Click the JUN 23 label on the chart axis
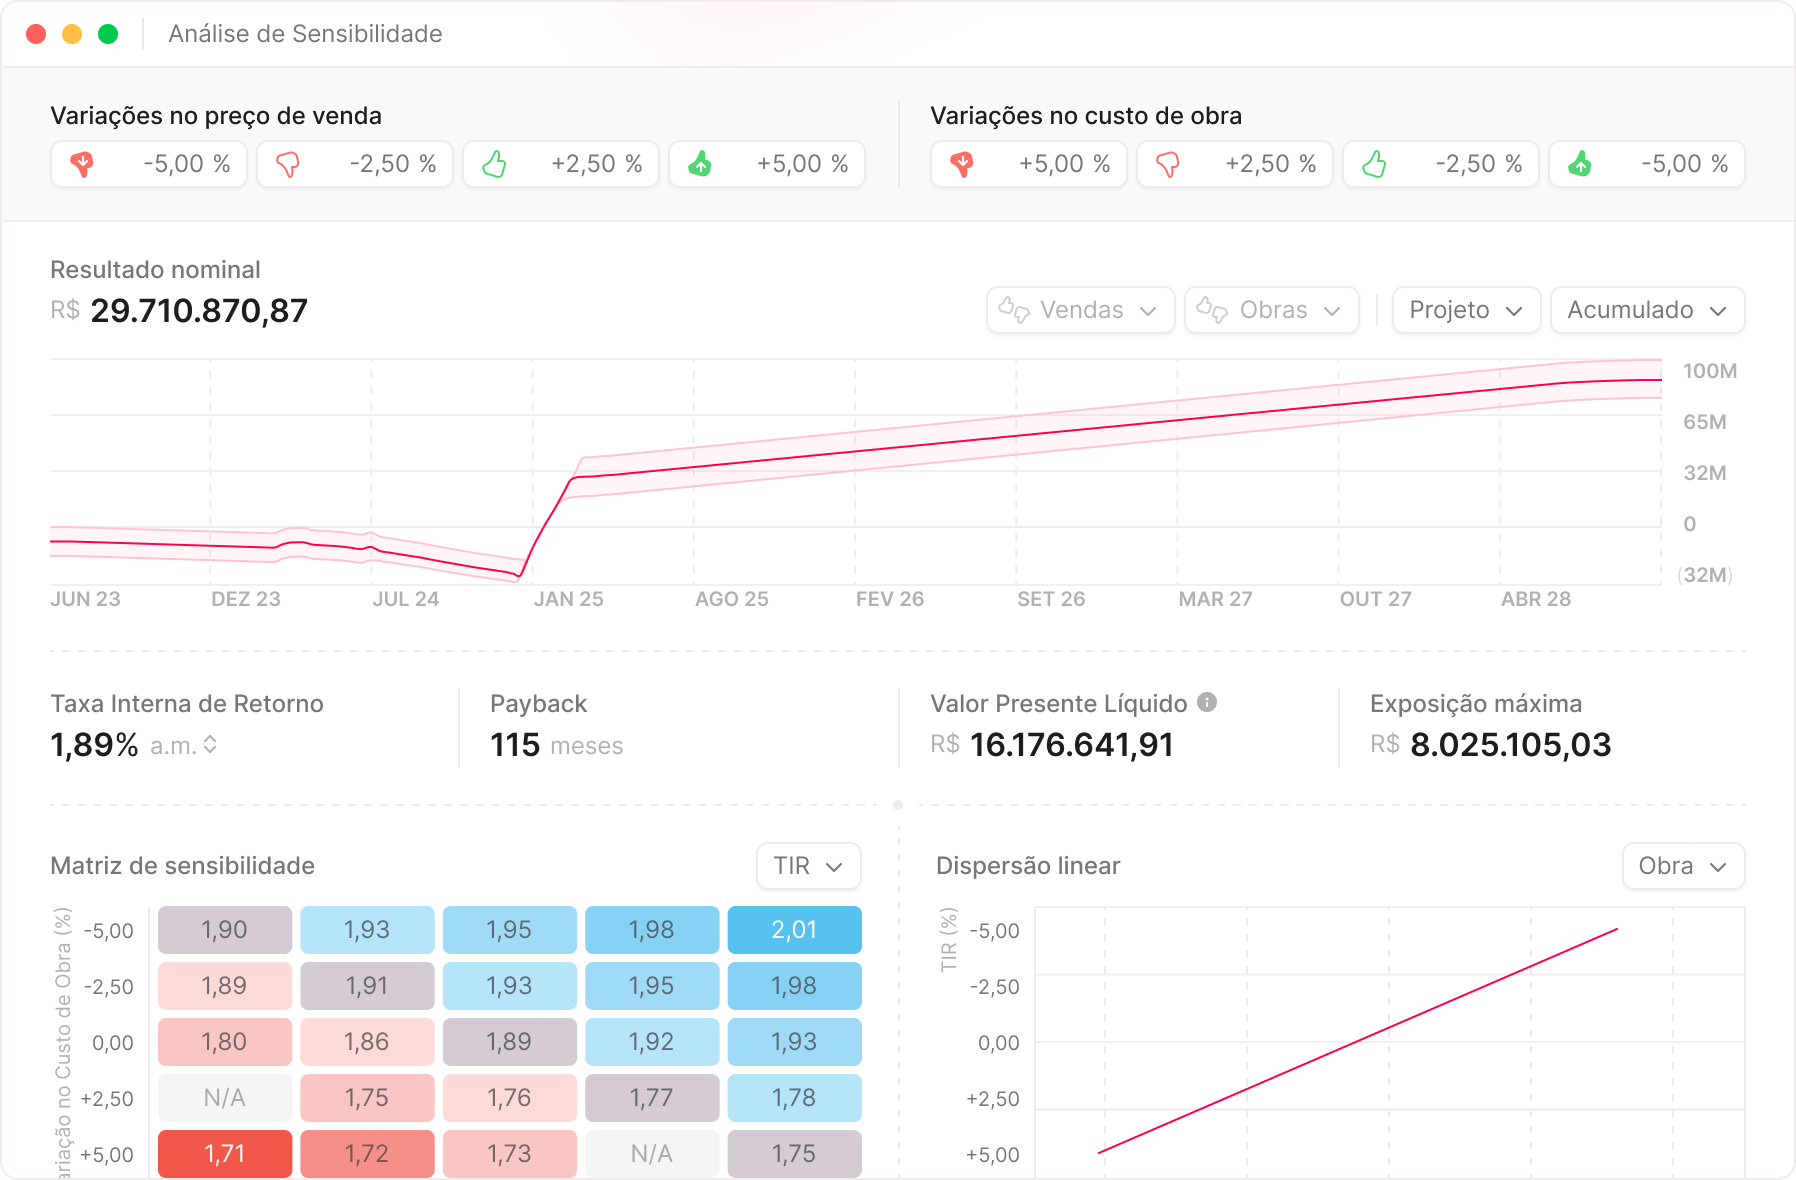Viewport: 1796px width, 1180px height. 85,599
